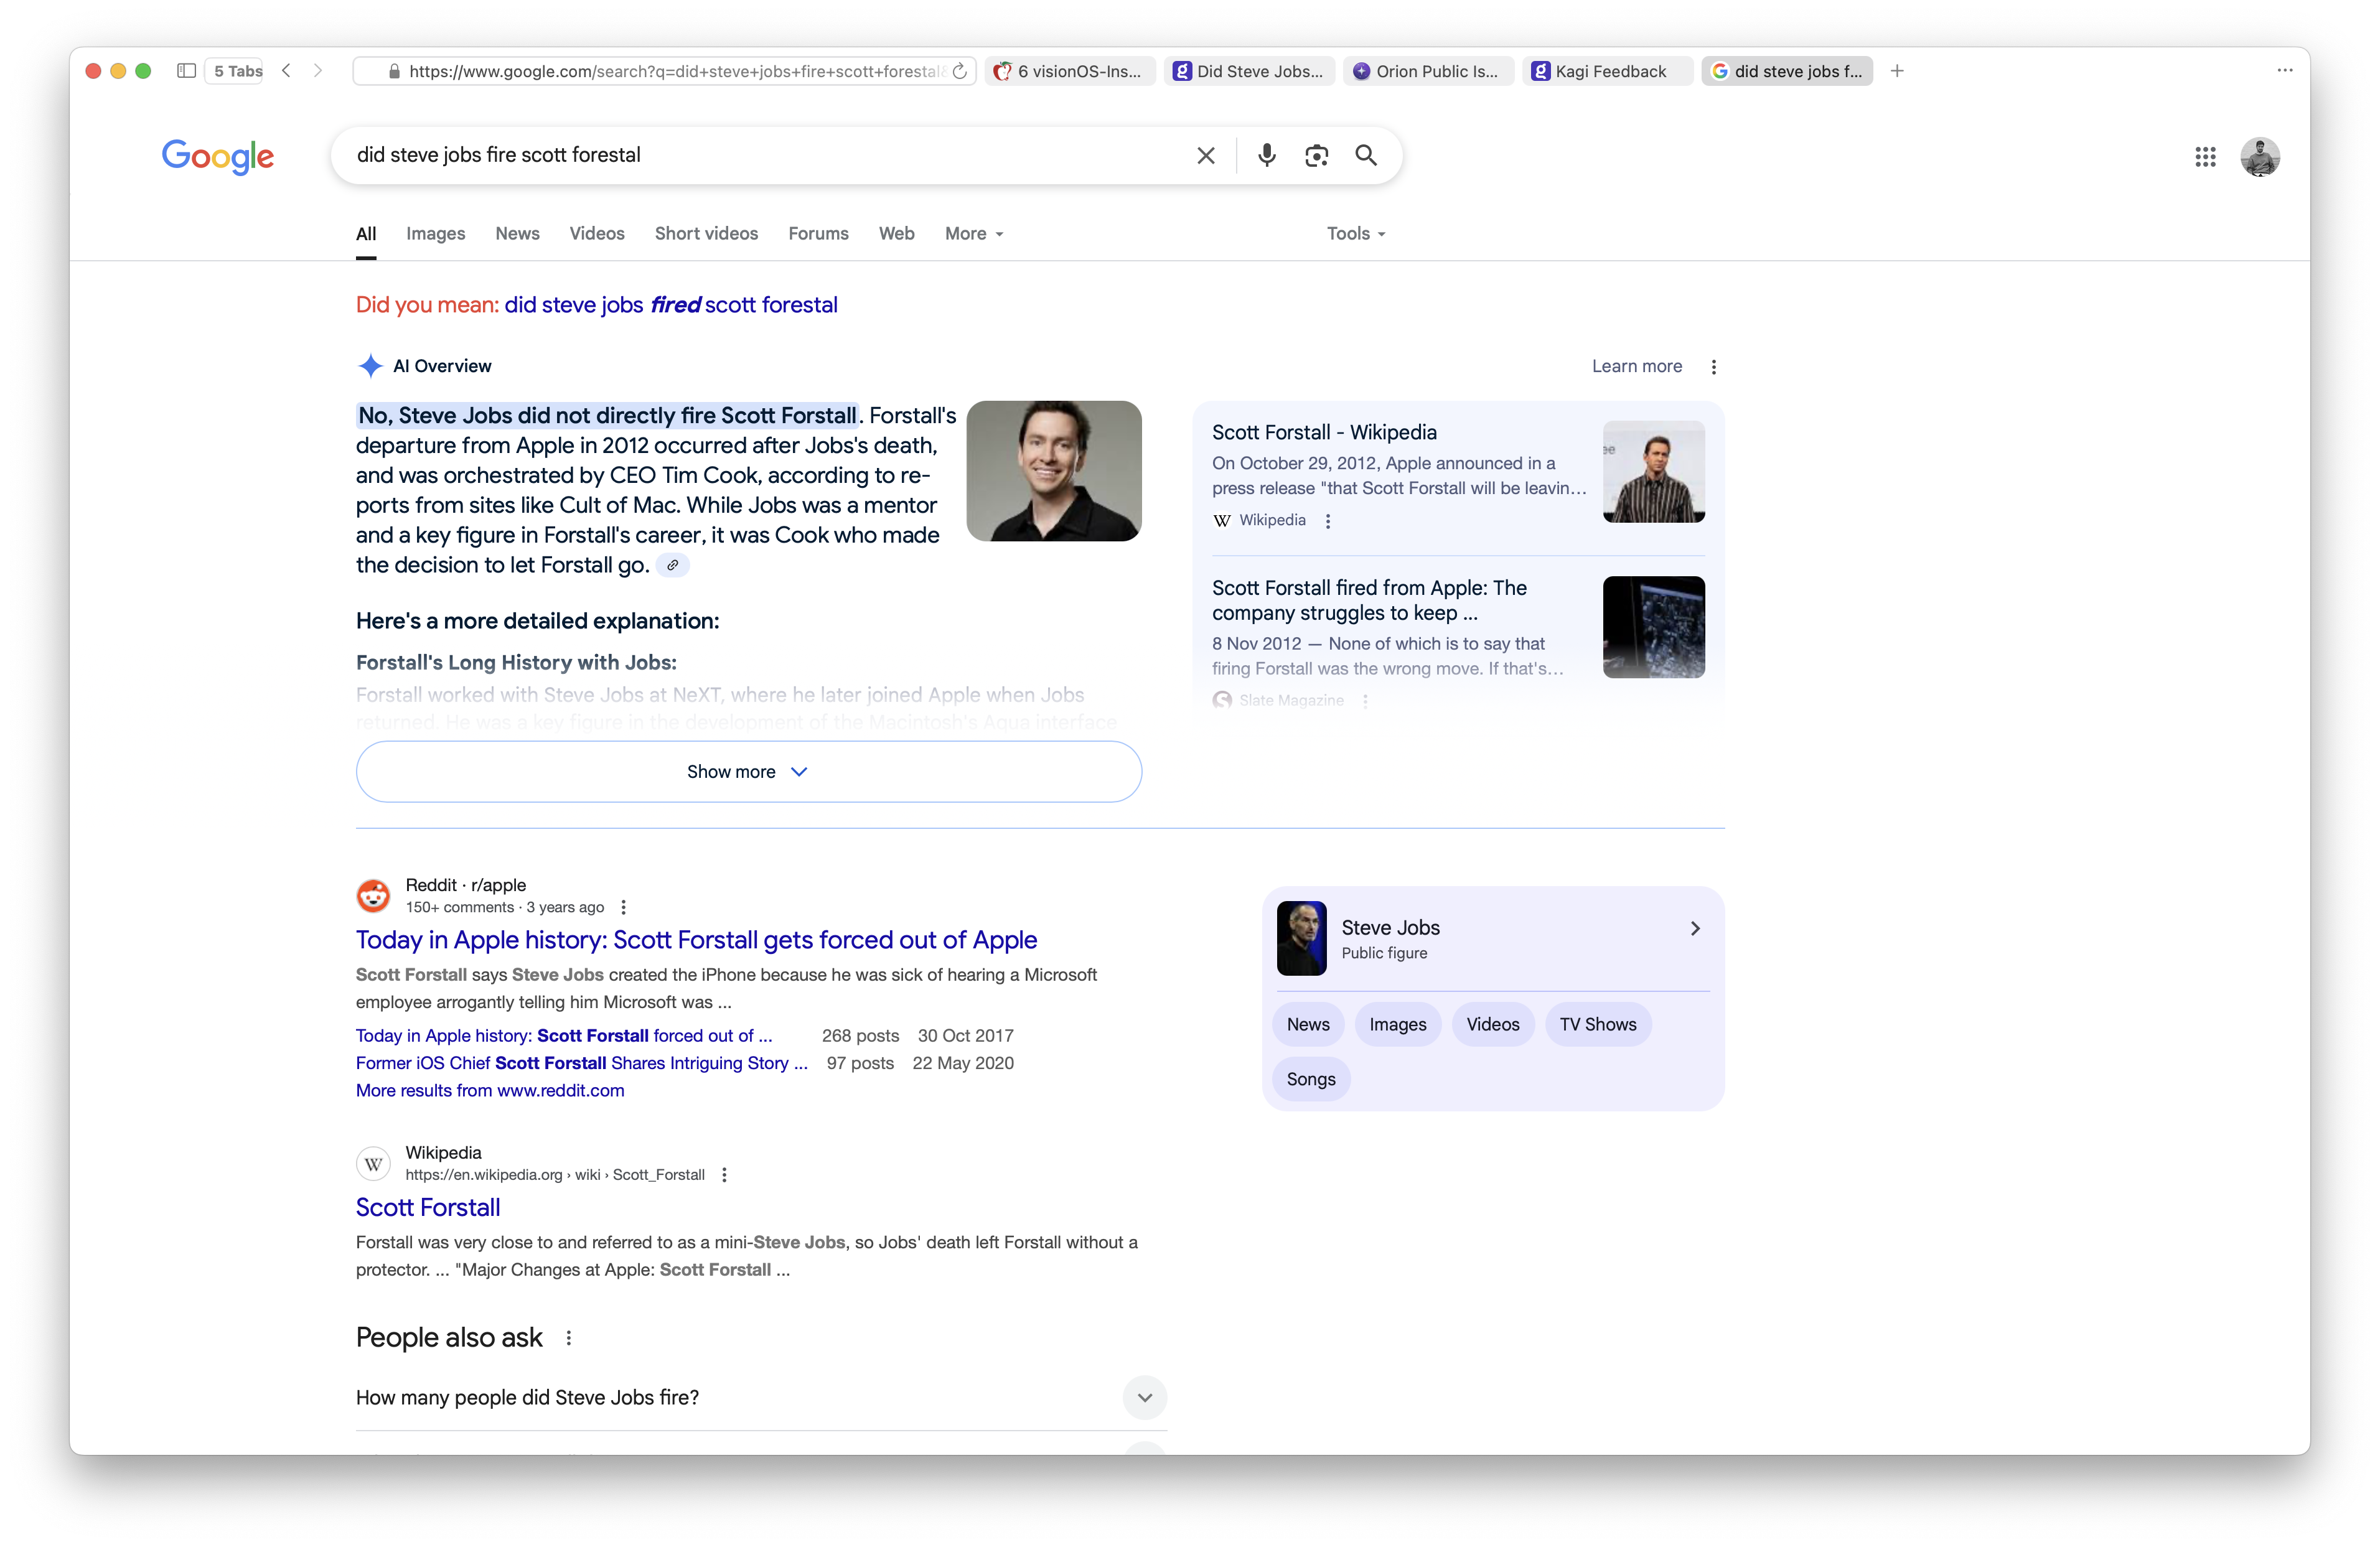Toggle the browser sidebar panel
Viewport: 2380px width, 1547px height.
(186, 71)
